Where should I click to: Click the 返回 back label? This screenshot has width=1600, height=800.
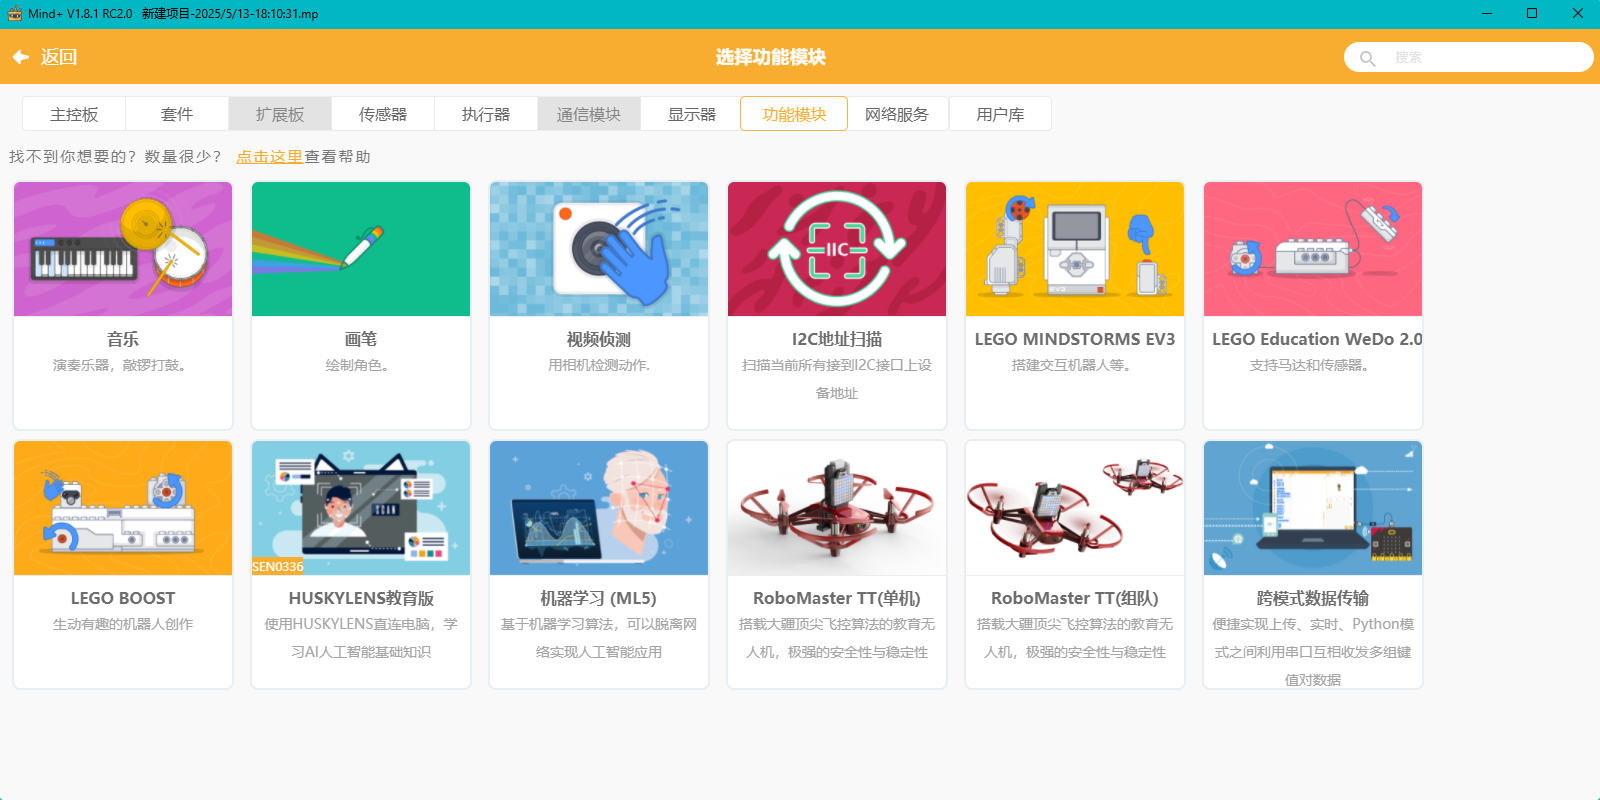[x=59, y=57]
